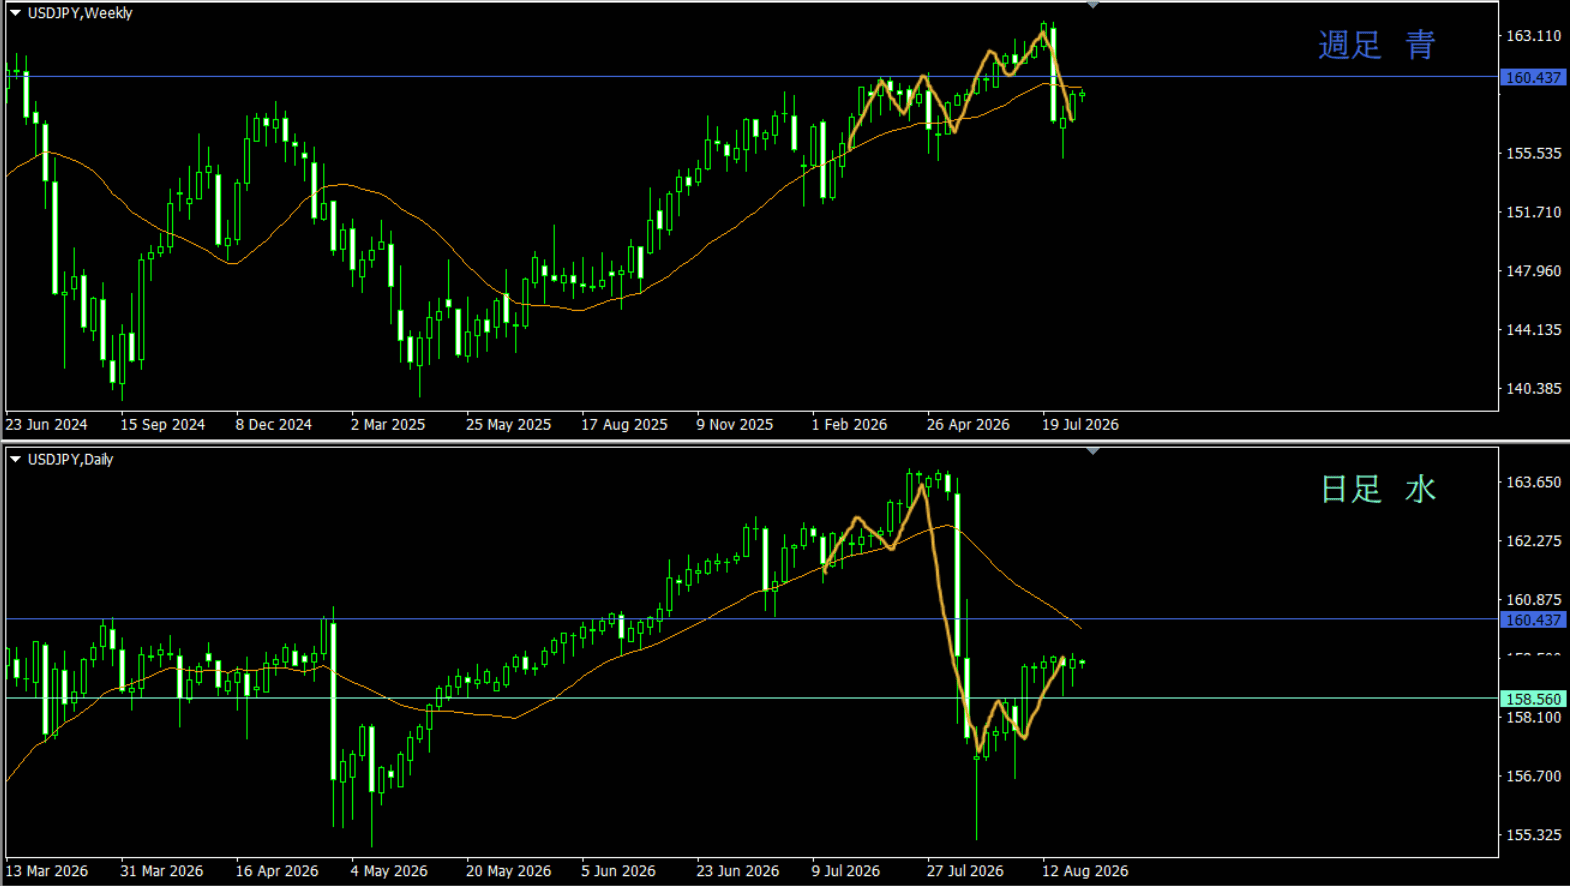Screen dimensions: 1570x886
Task: Click the 147.960 price on Weekly scale
Action: coord(1534,271)
